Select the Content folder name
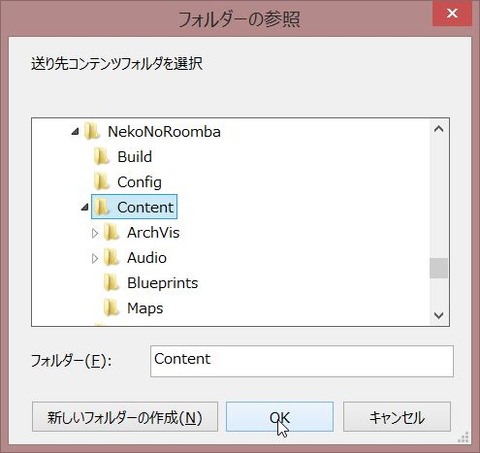The width and height of the screenshot is (480, 453). (145, 207)
